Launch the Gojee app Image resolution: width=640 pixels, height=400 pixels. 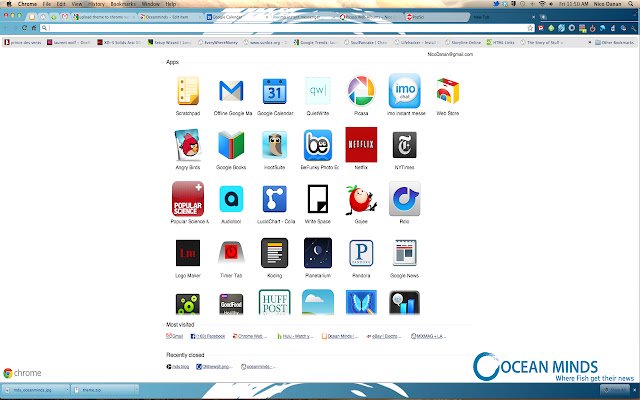(361, 200)
